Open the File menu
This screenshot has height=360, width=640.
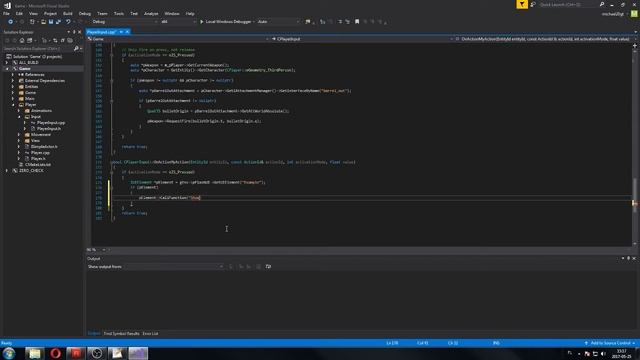click(x=6, y=13)
